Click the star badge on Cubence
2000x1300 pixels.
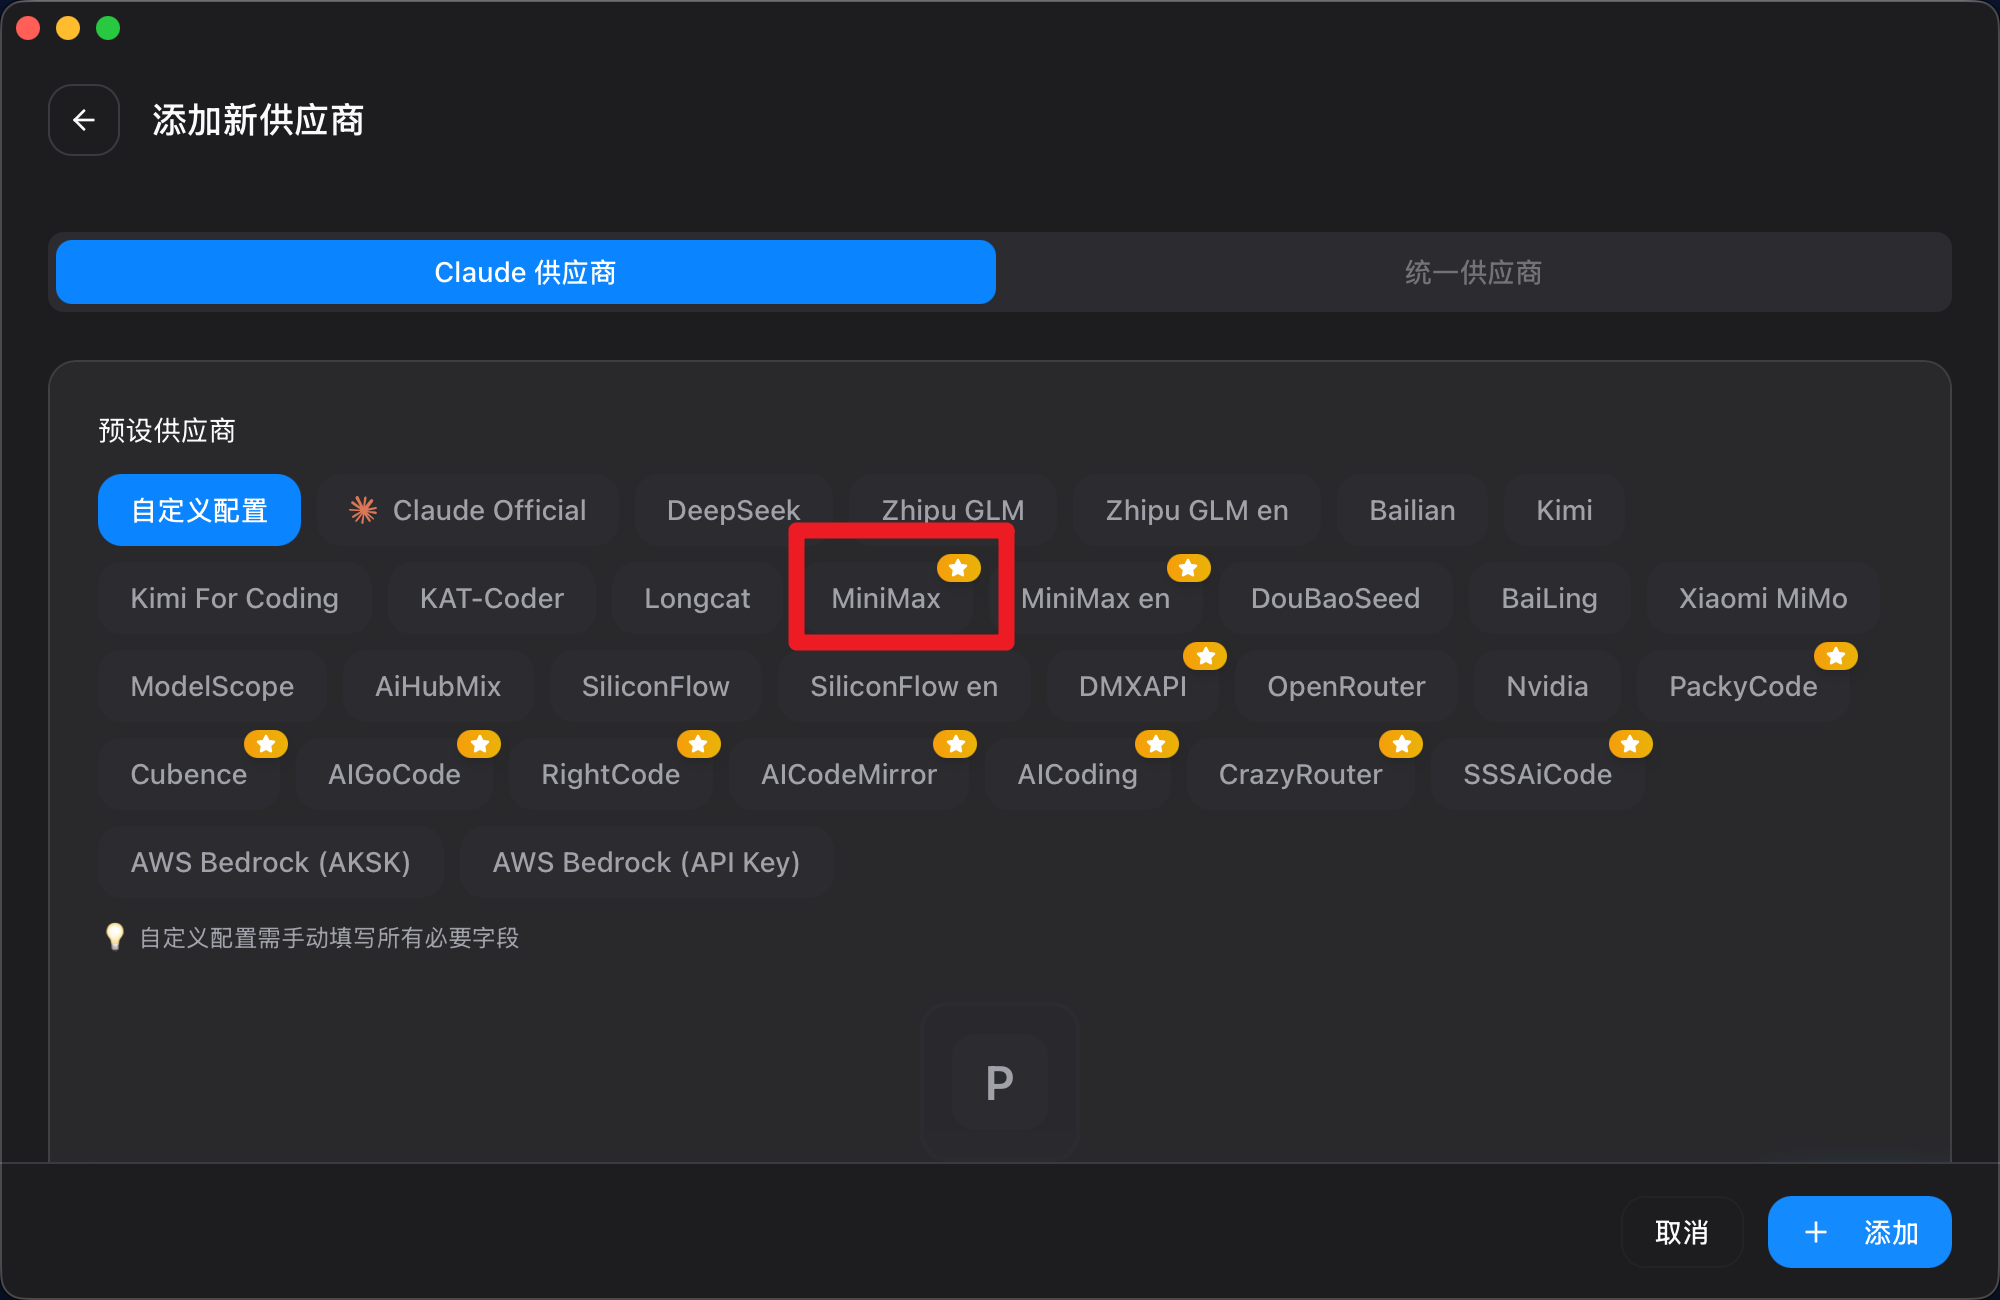click(x=266, y=744)
